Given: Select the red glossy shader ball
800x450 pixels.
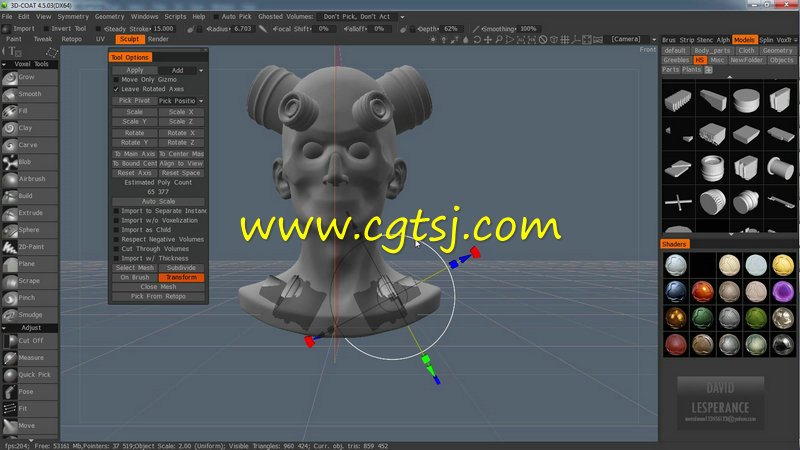Looking at the screenshot, I should point(703,291).
